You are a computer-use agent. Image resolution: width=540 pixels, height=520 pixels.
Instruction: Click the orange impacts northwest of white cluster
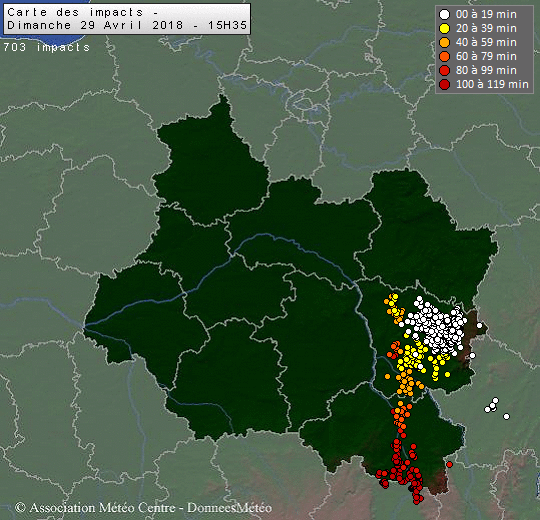pos(395,308)
